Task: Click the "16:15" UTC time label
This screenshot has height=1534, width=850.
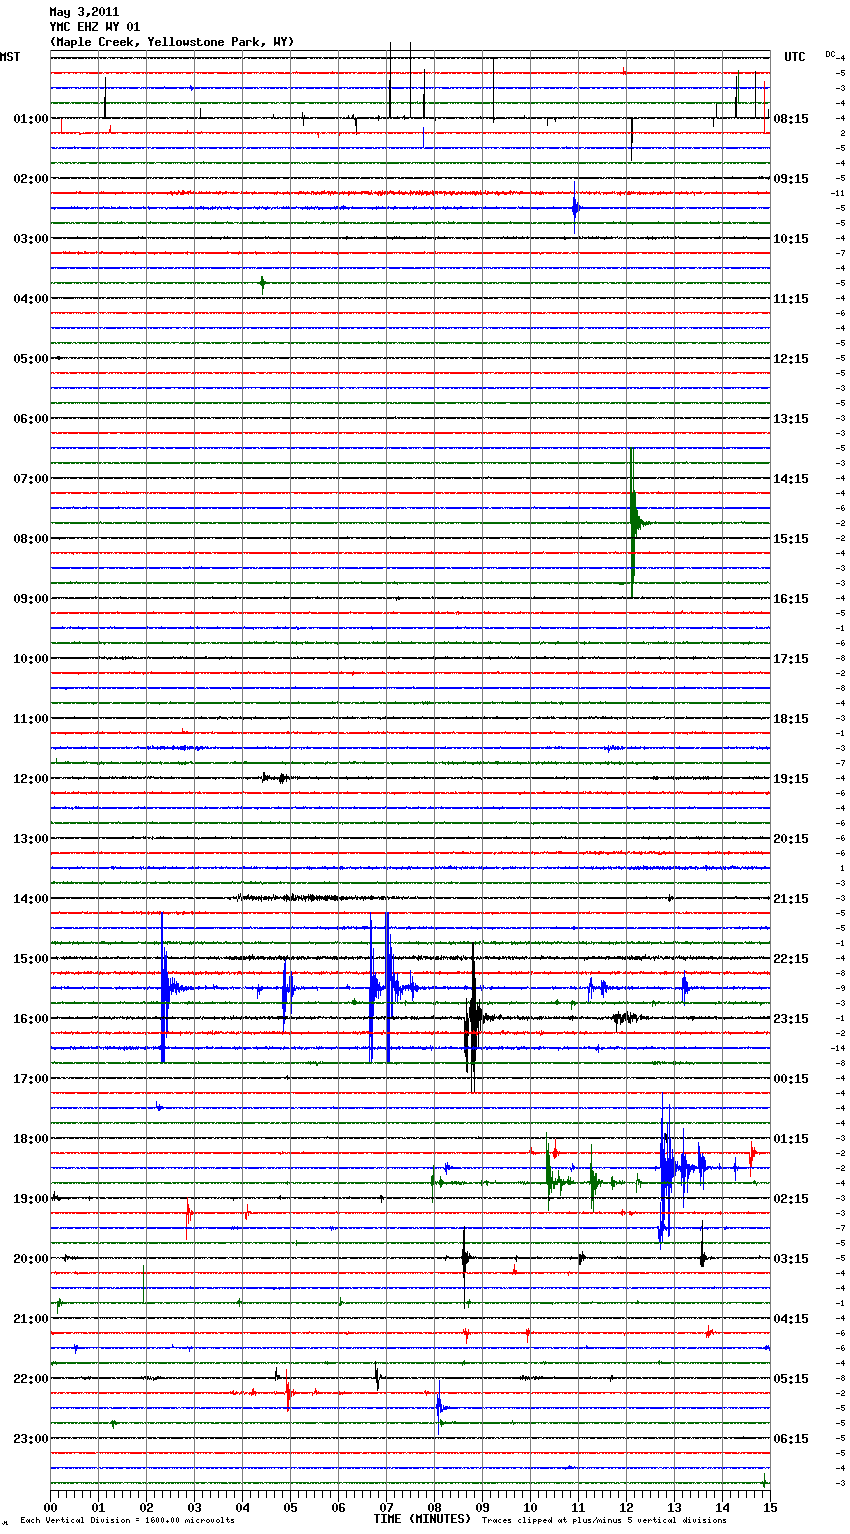Action: (791, 599)
